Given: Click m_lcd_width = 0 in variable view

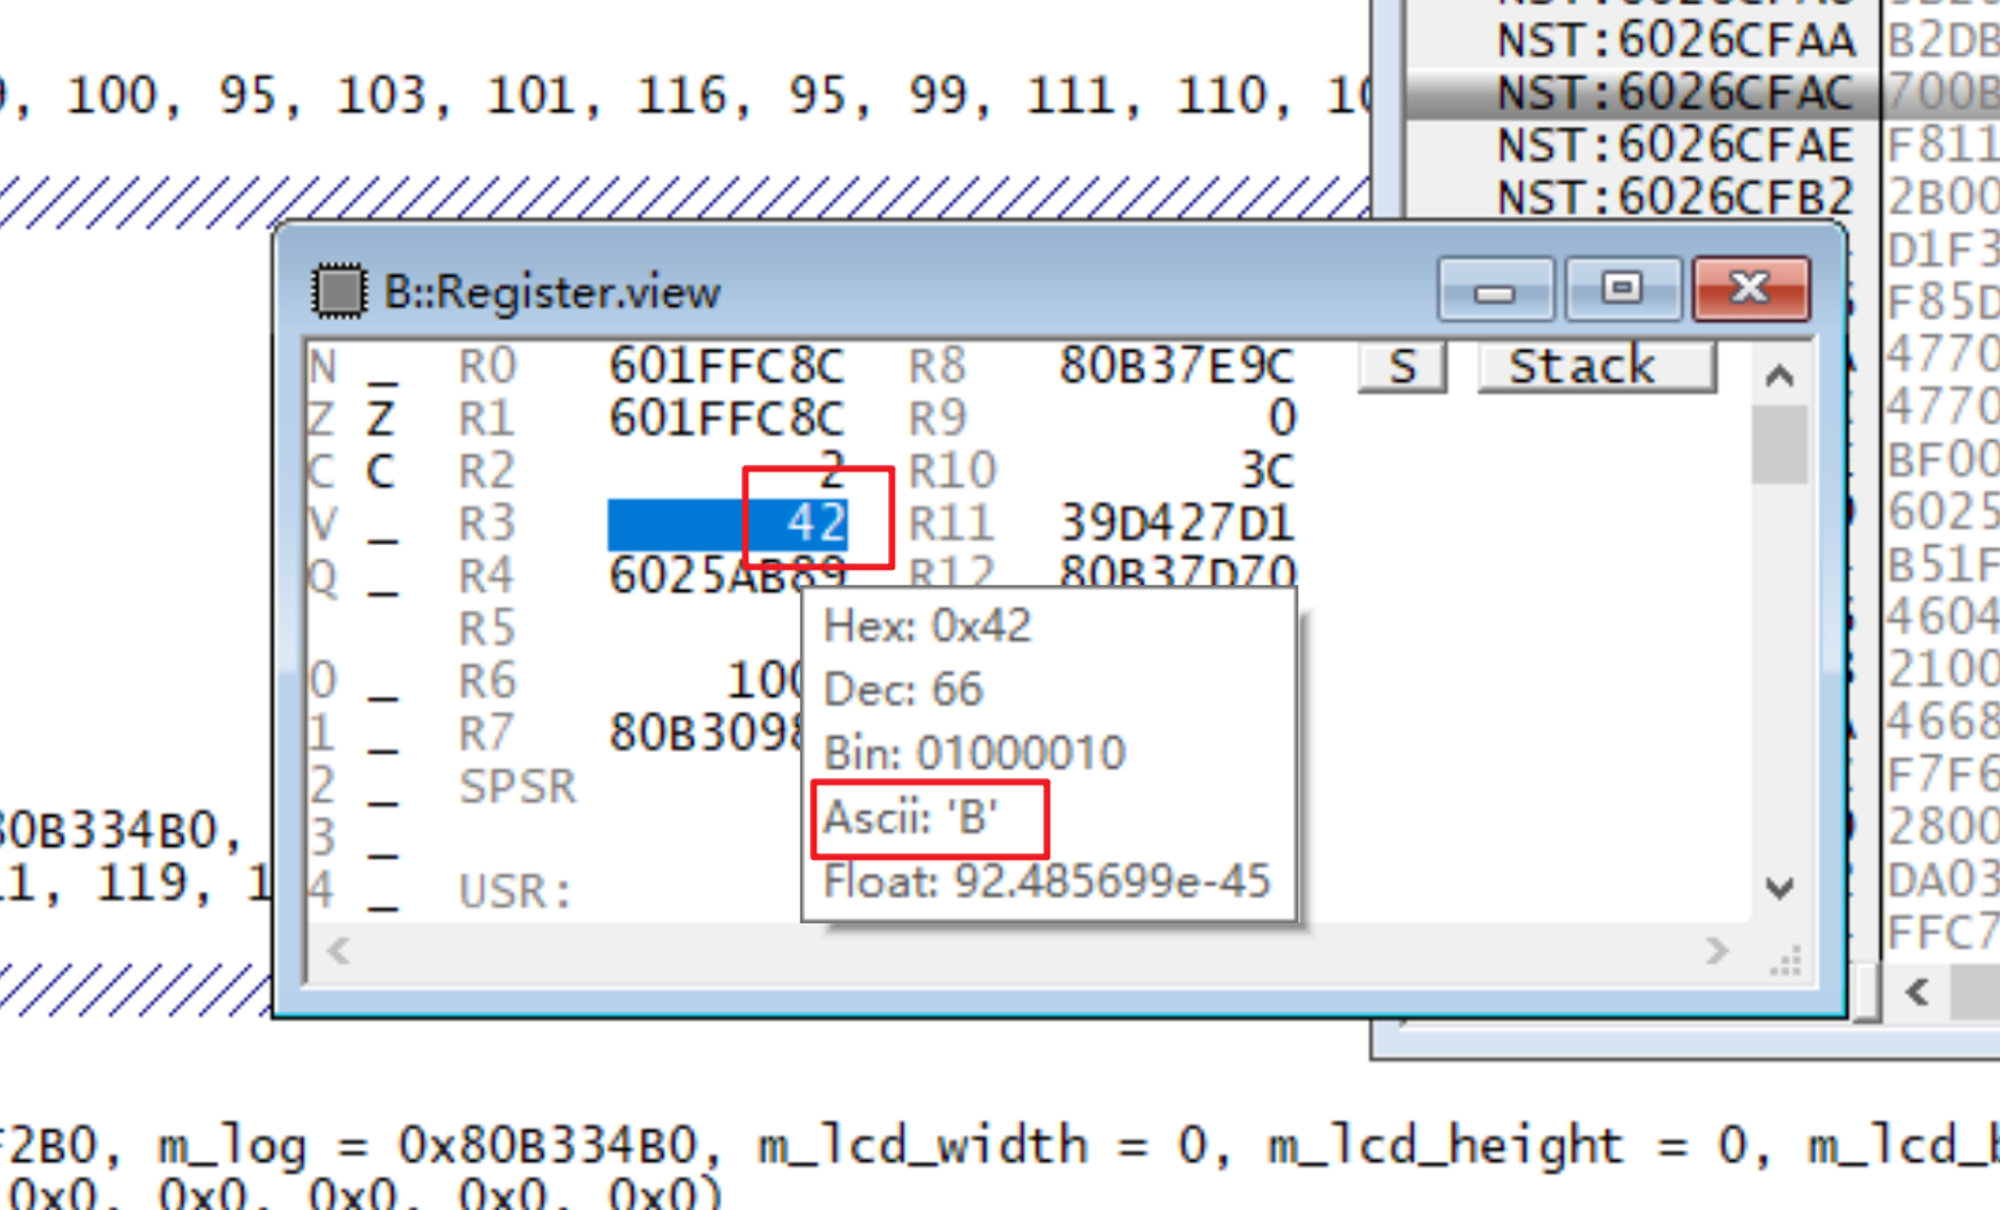Looking at the screenshot, I should pyautogui.click(x=982, y=1145).
